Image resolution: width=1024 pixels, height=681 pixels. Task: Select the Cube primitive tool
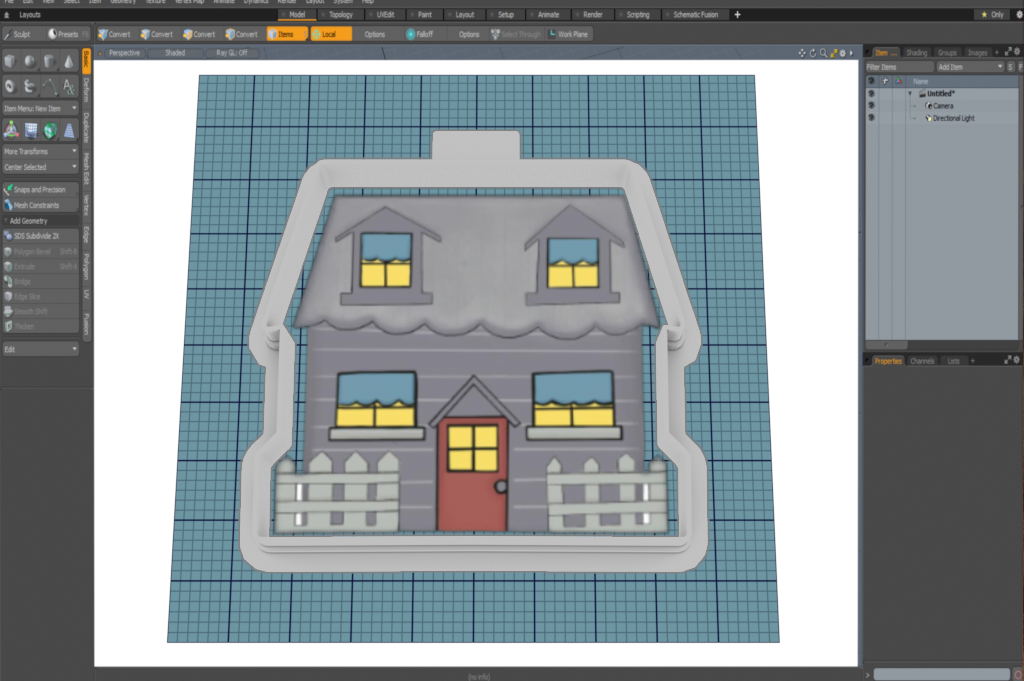click(x=11, y=62)
